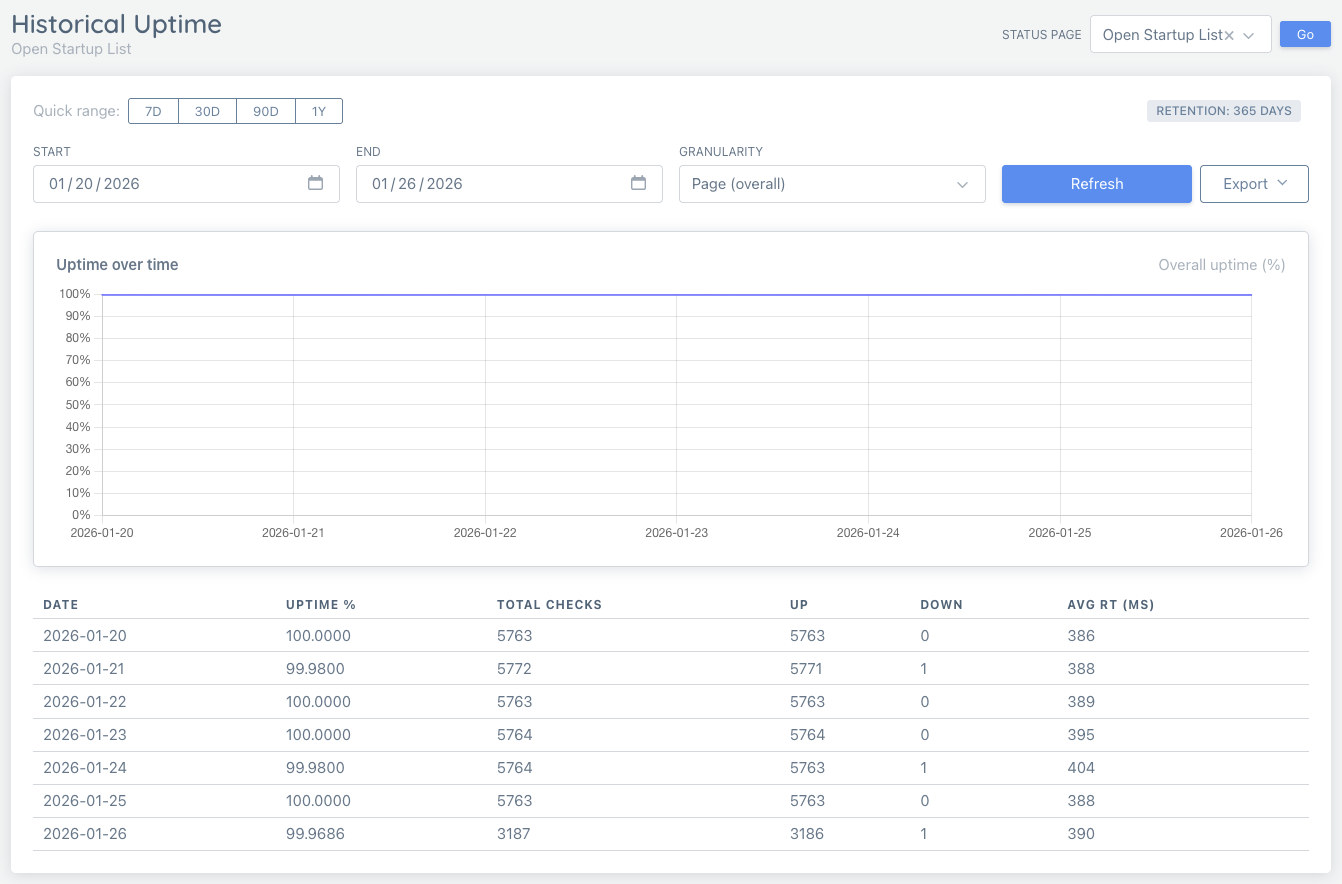
Task: Click the STATUS PAGE dropdown arrow
Action: (1248, 34)
